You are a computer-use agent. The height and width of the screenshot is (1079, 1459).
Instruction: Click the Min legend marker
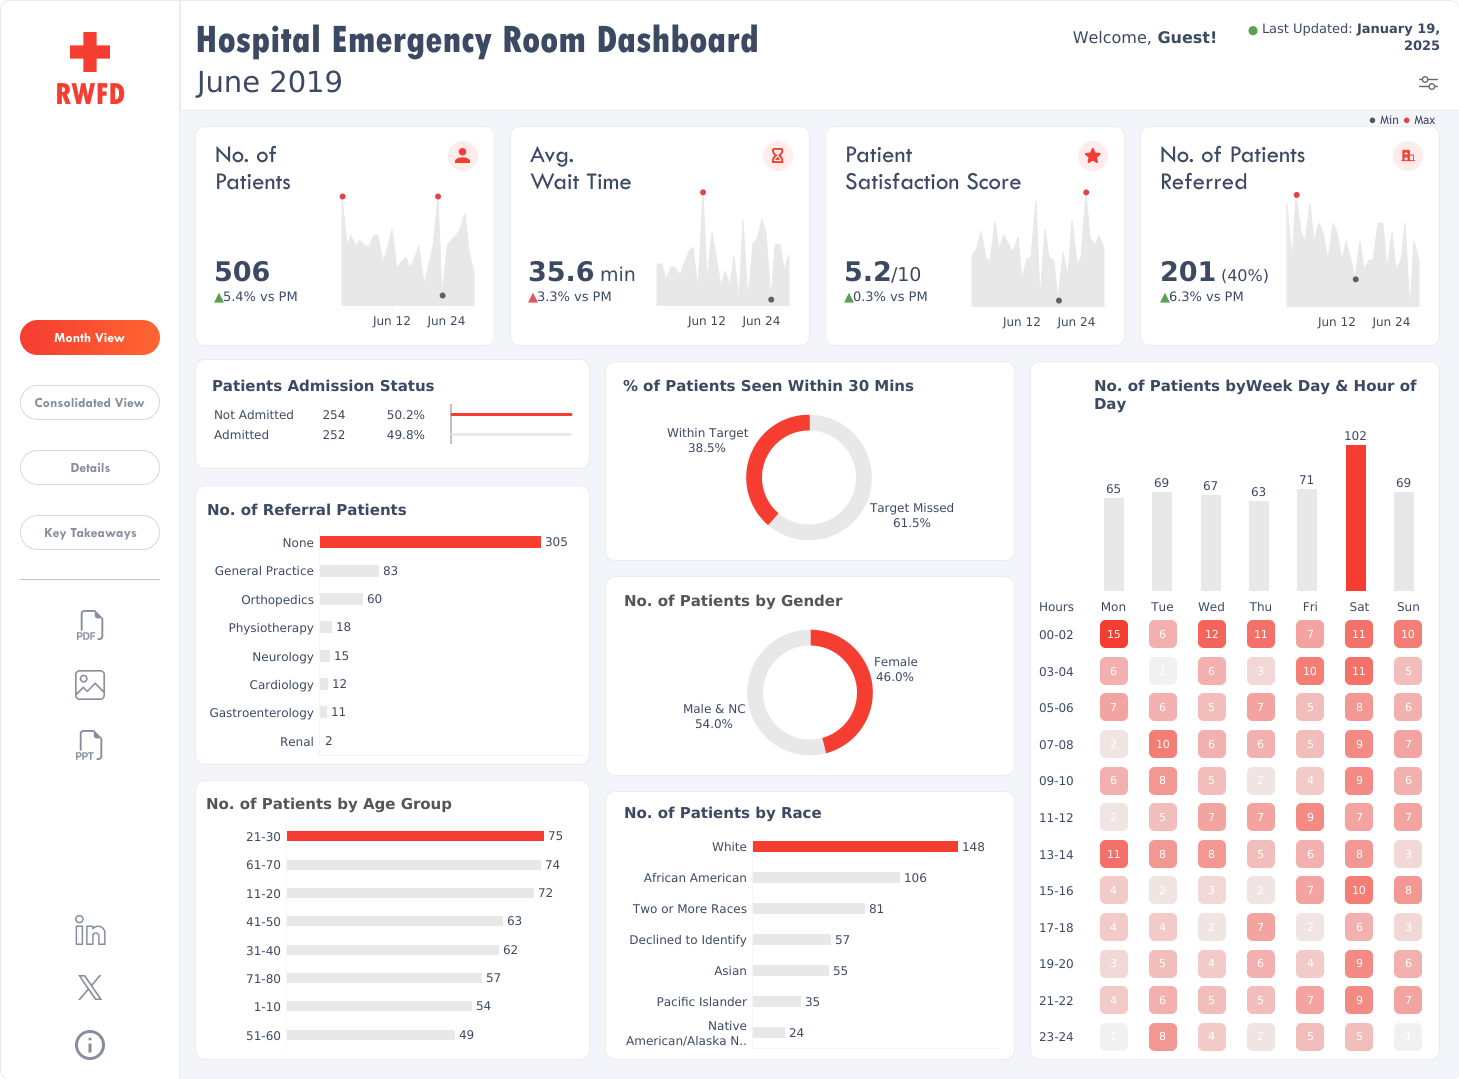[x=1372, y=120]
